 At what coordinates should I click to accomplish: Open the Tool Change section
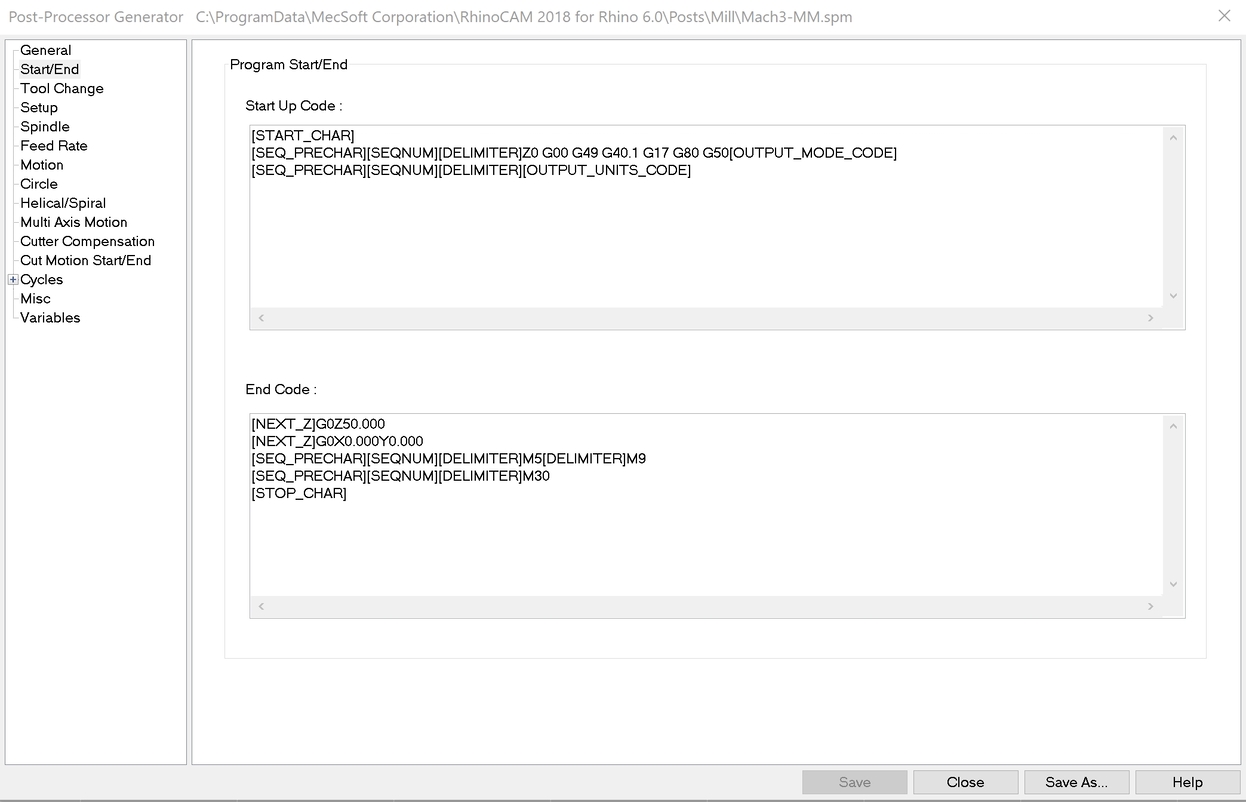coord(61,88)
